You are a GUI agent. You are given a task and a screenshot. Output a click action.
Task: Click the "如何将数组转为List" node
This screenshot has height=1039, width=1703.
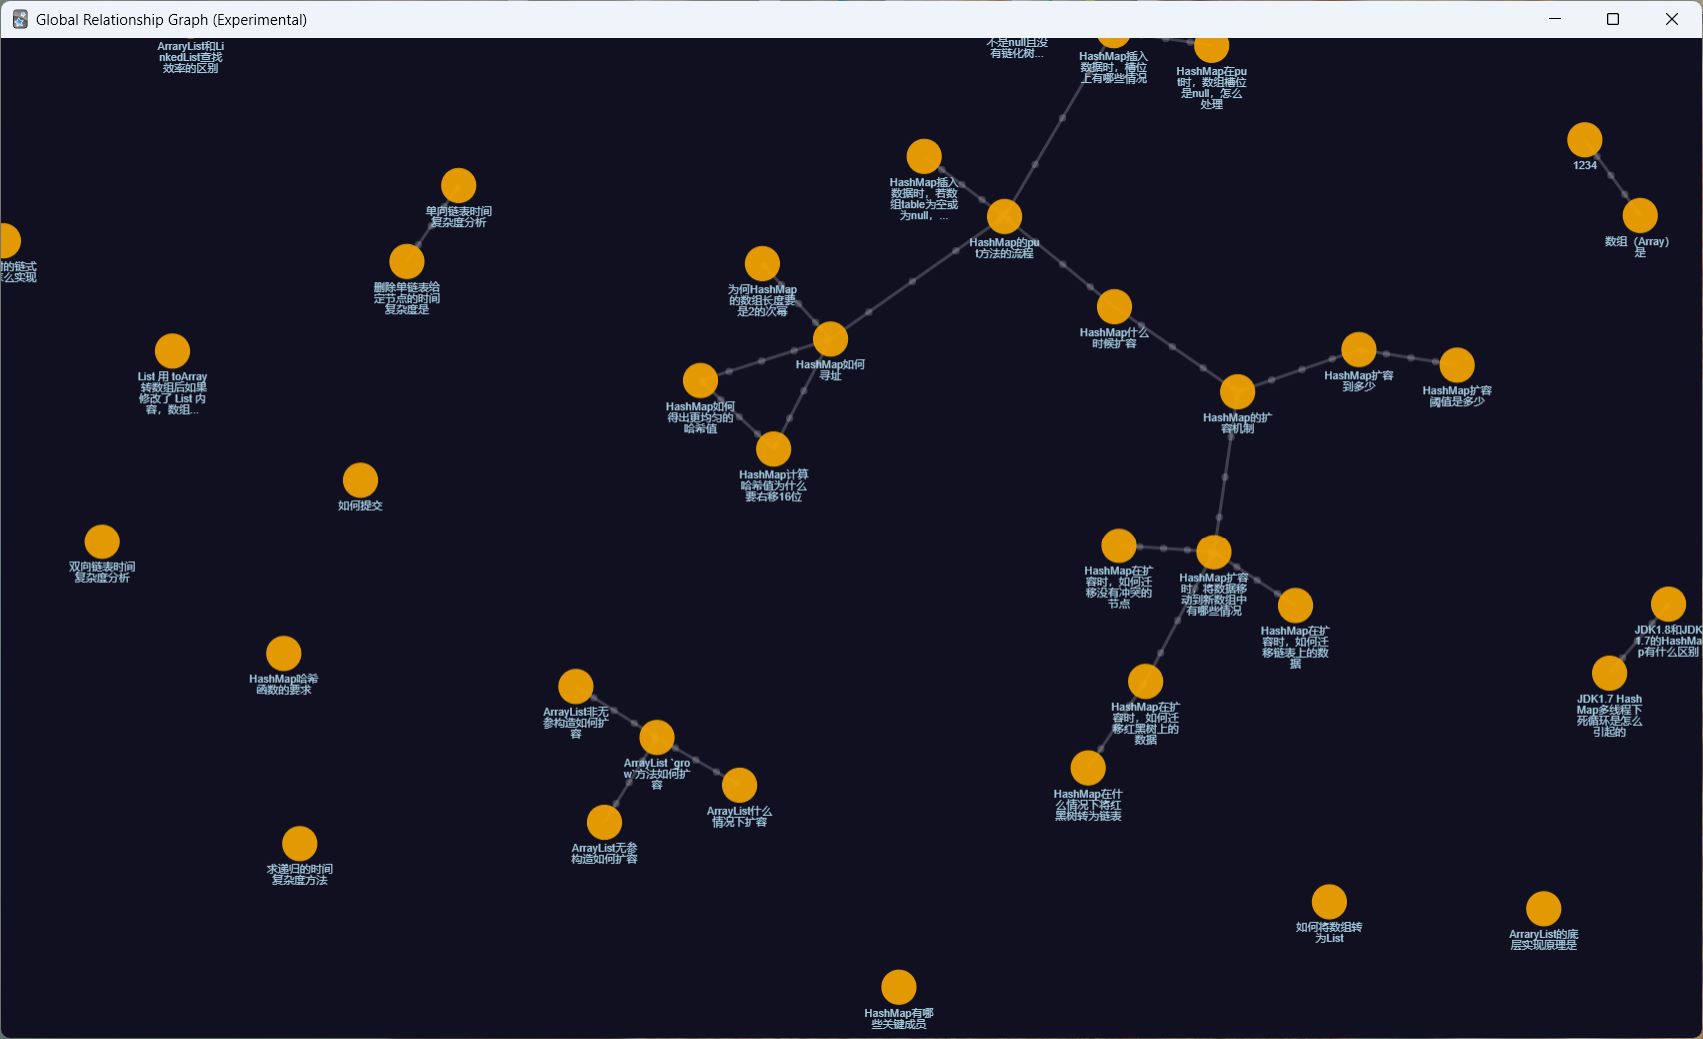pyautogui.click(x=1329, y=902)
